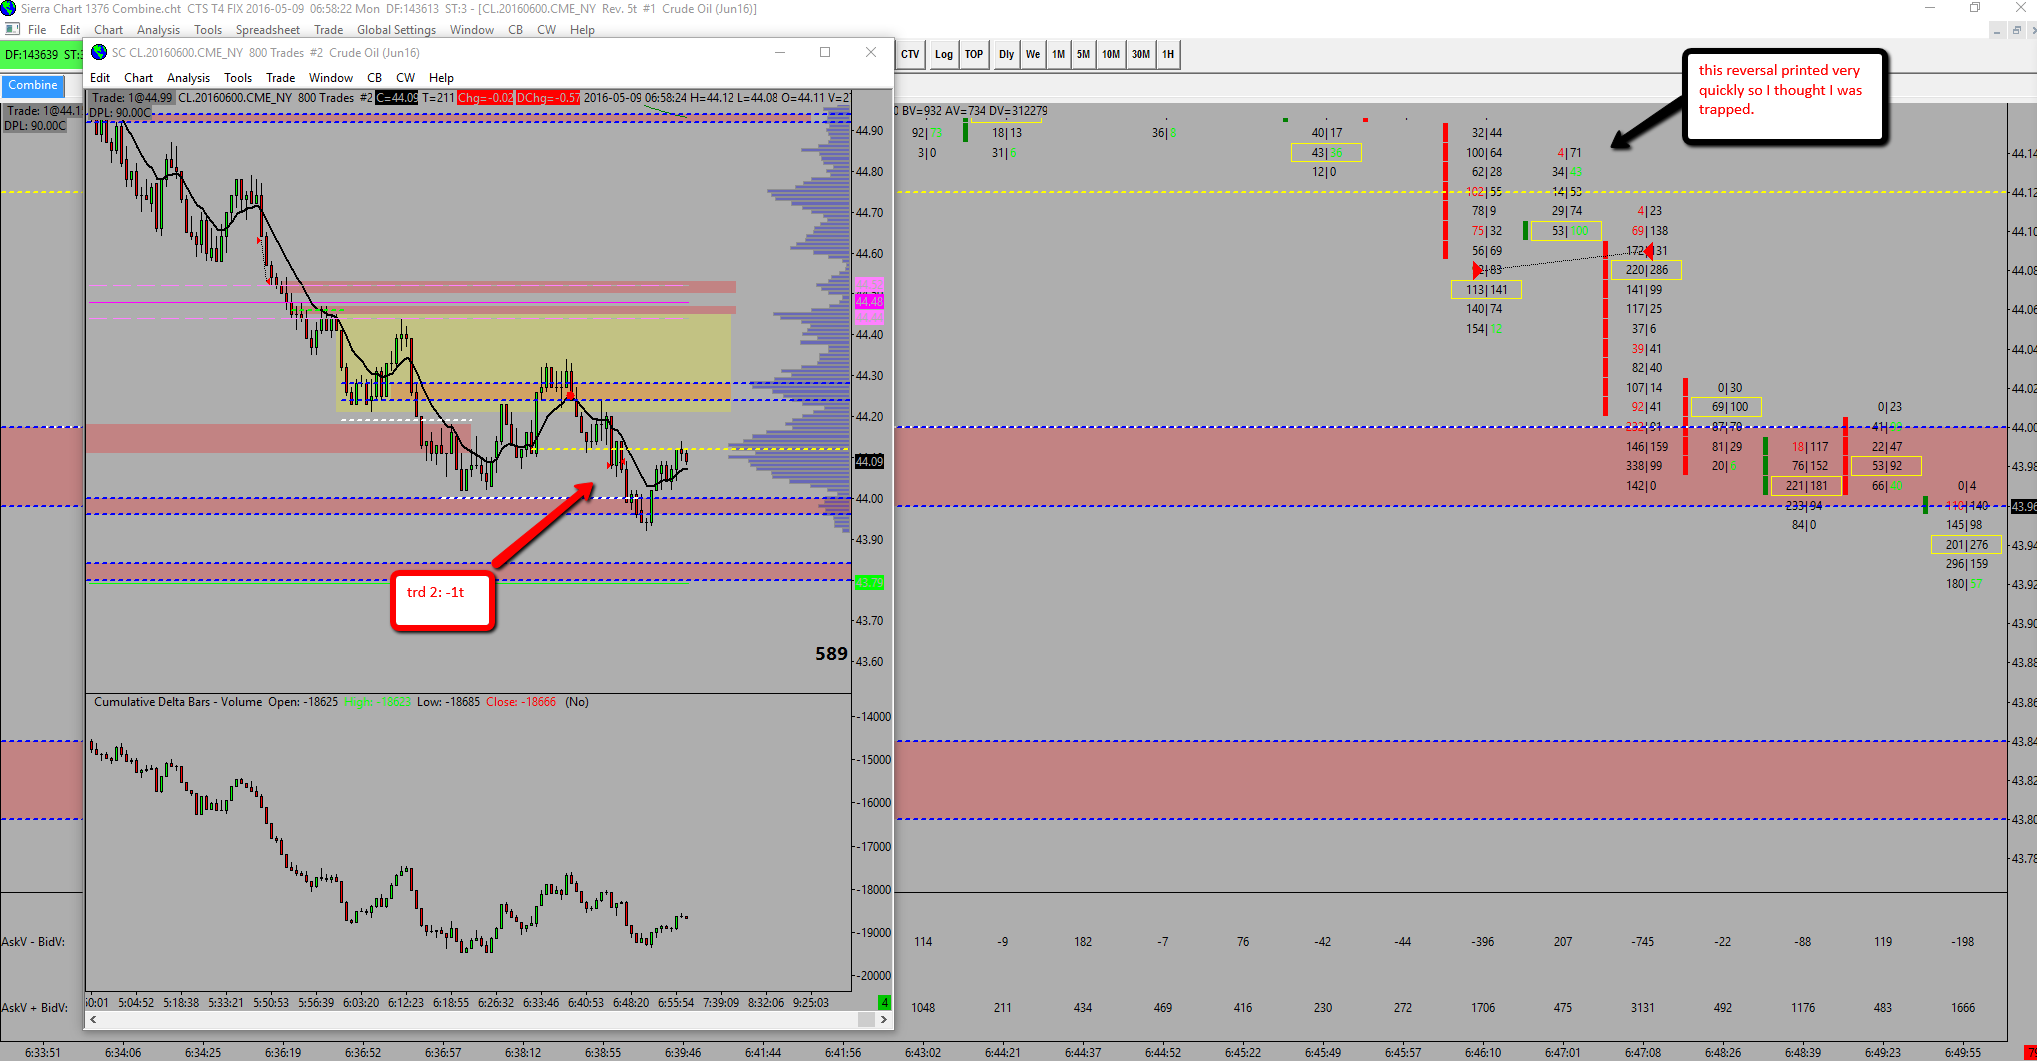Click the 'C=44.09' header value
The image size is (2037, 1062).
(x=397, y=98)
